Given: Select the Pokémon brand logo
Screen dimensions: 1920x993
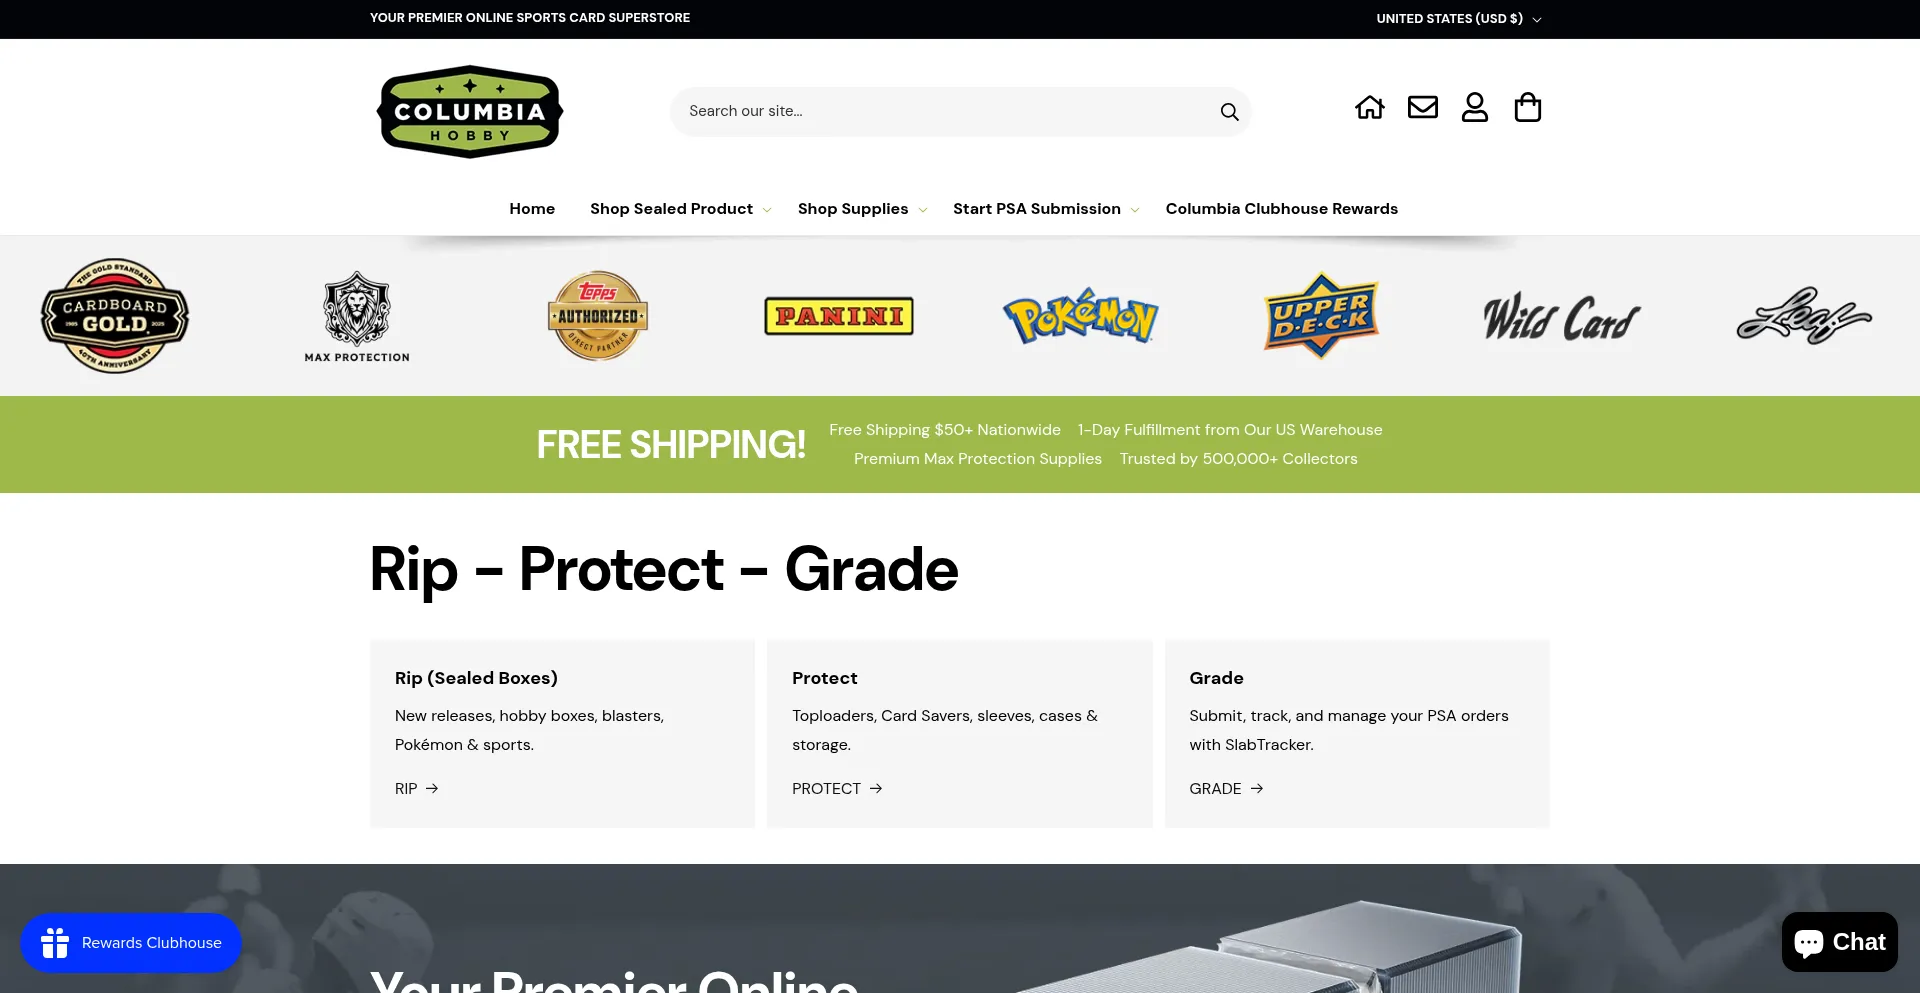Looking at the screenshot, I should pyautogui.click(x=1081, y=317).
